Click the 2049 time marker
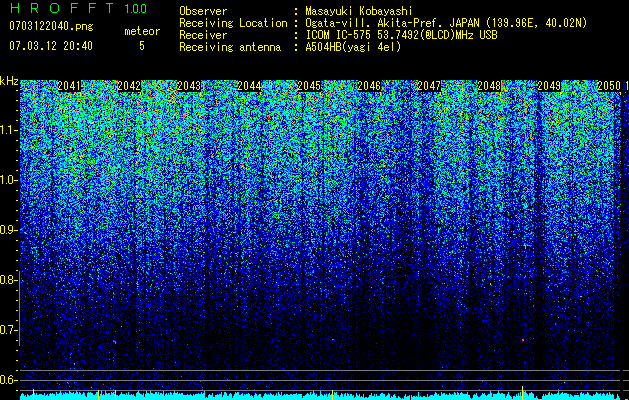The image size is (629, 400). tap(549, 86)
